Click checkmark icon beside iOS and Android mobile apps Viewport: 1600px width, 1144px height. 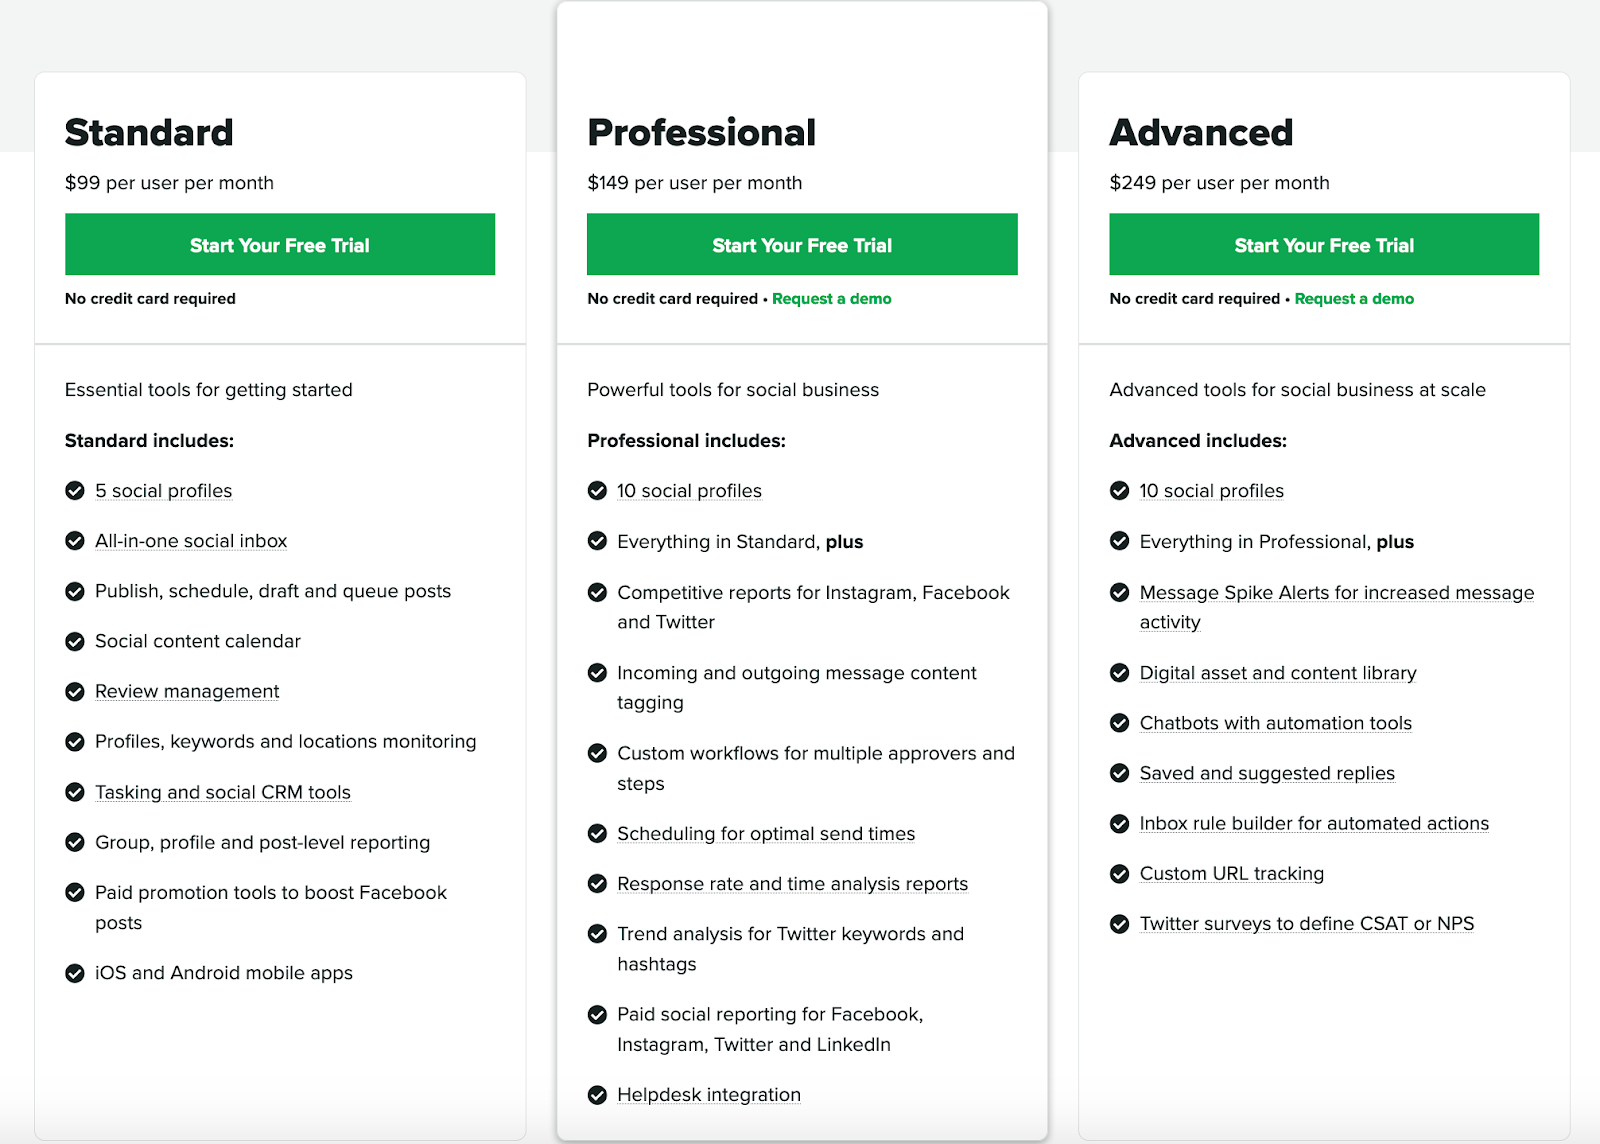(75, 973)
